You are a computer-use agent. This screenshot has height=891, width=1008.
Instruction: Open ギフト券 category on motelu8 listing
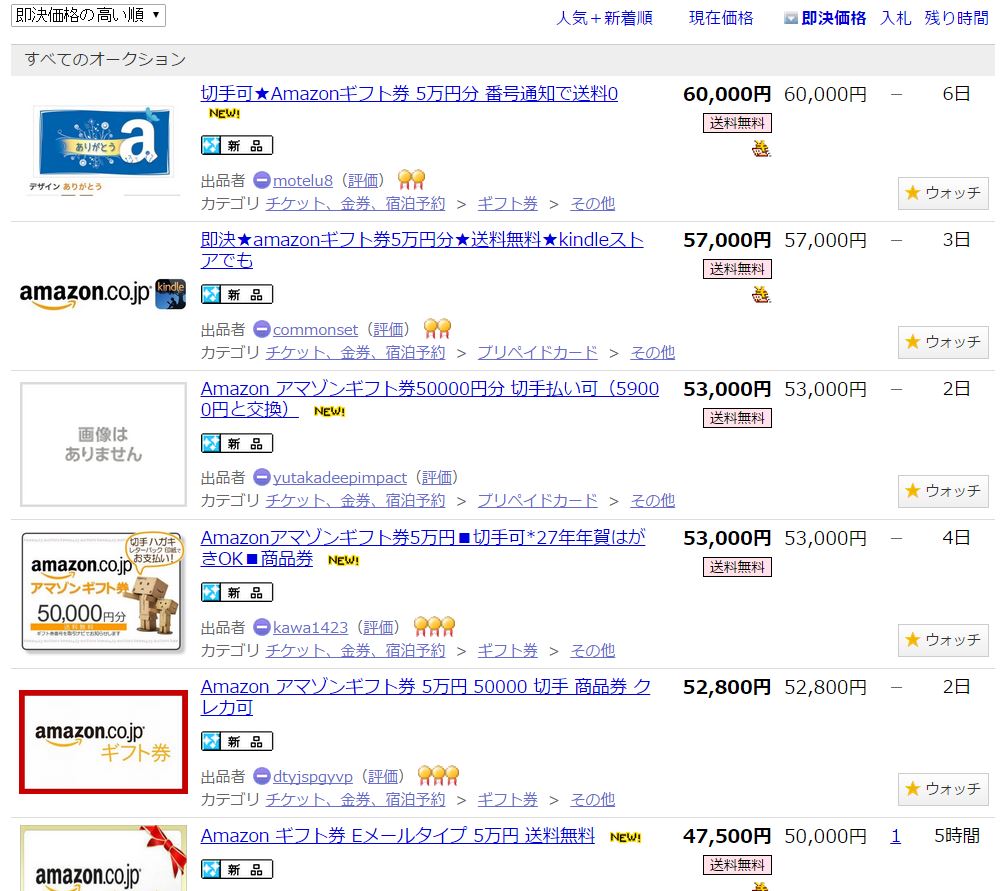pos(507,203)
